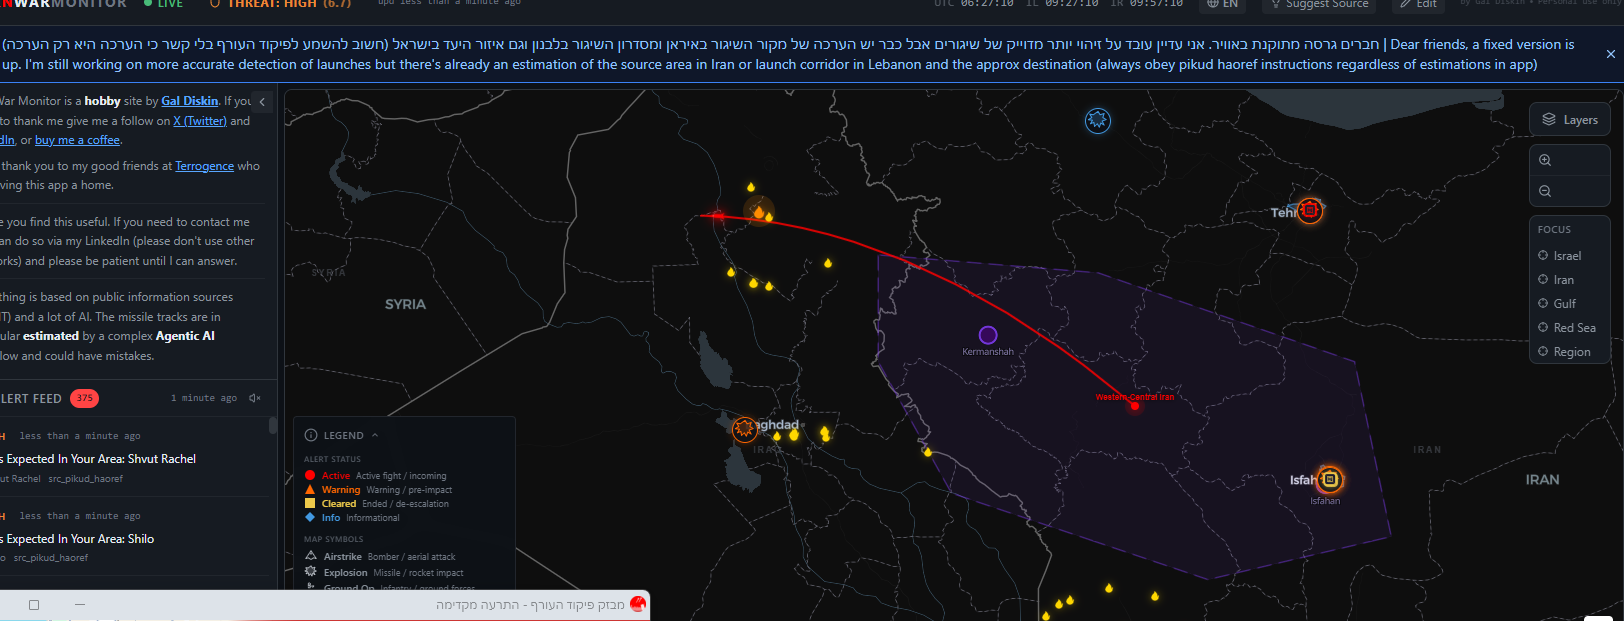Toggle alert feed sound mute

pyautogui.click(x=255, y=398)
